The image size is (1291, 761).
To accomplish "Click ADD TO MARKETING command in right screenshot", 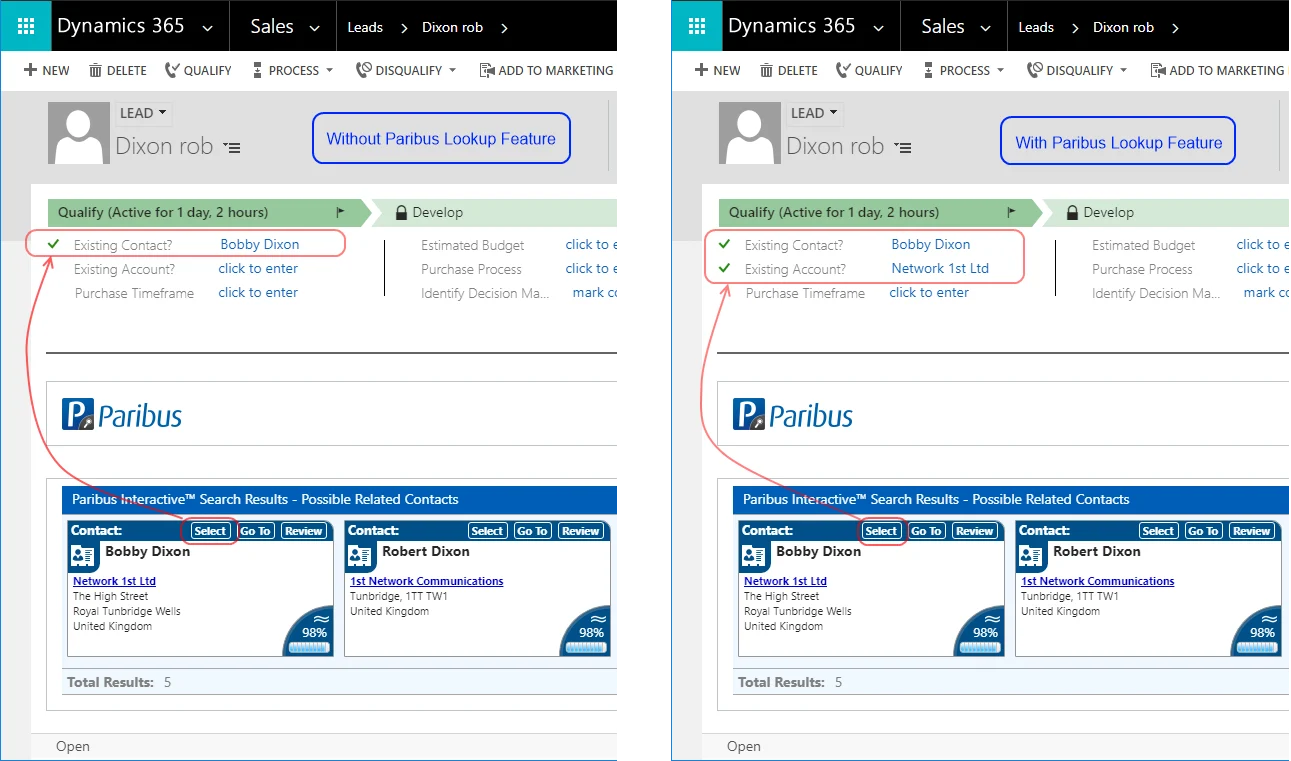I will point(1217,70).
